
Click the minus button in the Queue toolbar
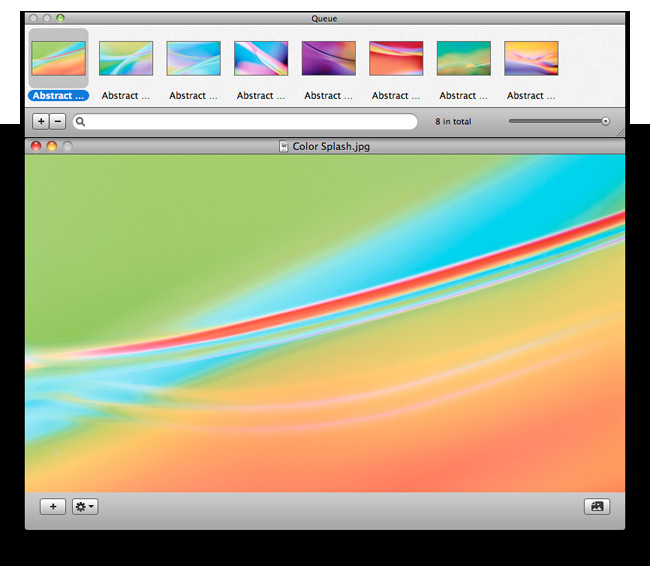click(x=58, y=121)
